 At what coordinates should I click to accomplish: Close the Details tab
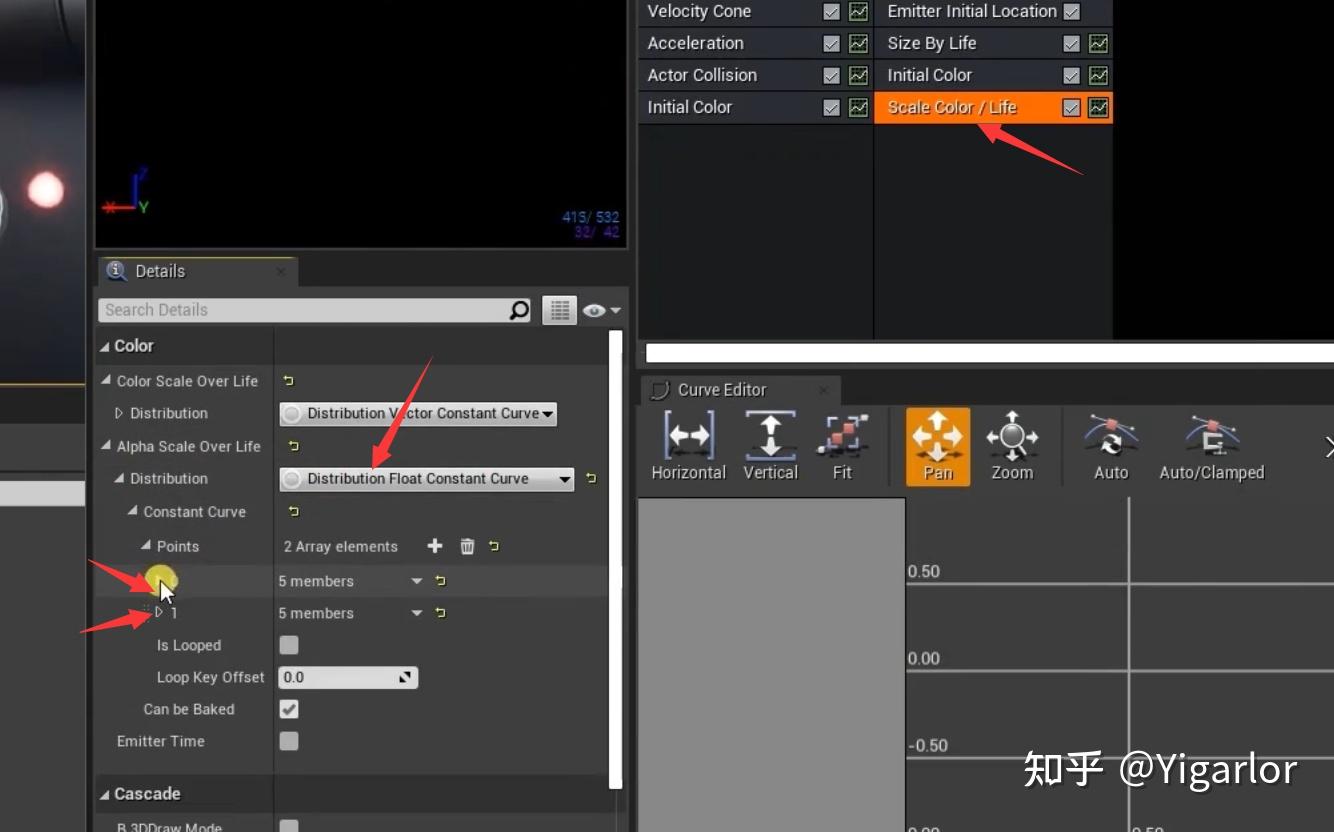[281, 271]
